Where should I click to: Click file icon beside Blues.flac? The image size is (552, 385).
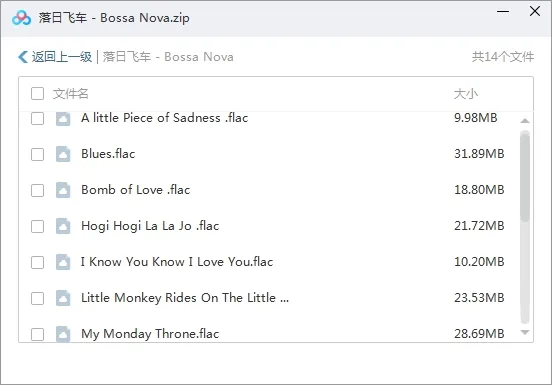(x=63, y=154)
